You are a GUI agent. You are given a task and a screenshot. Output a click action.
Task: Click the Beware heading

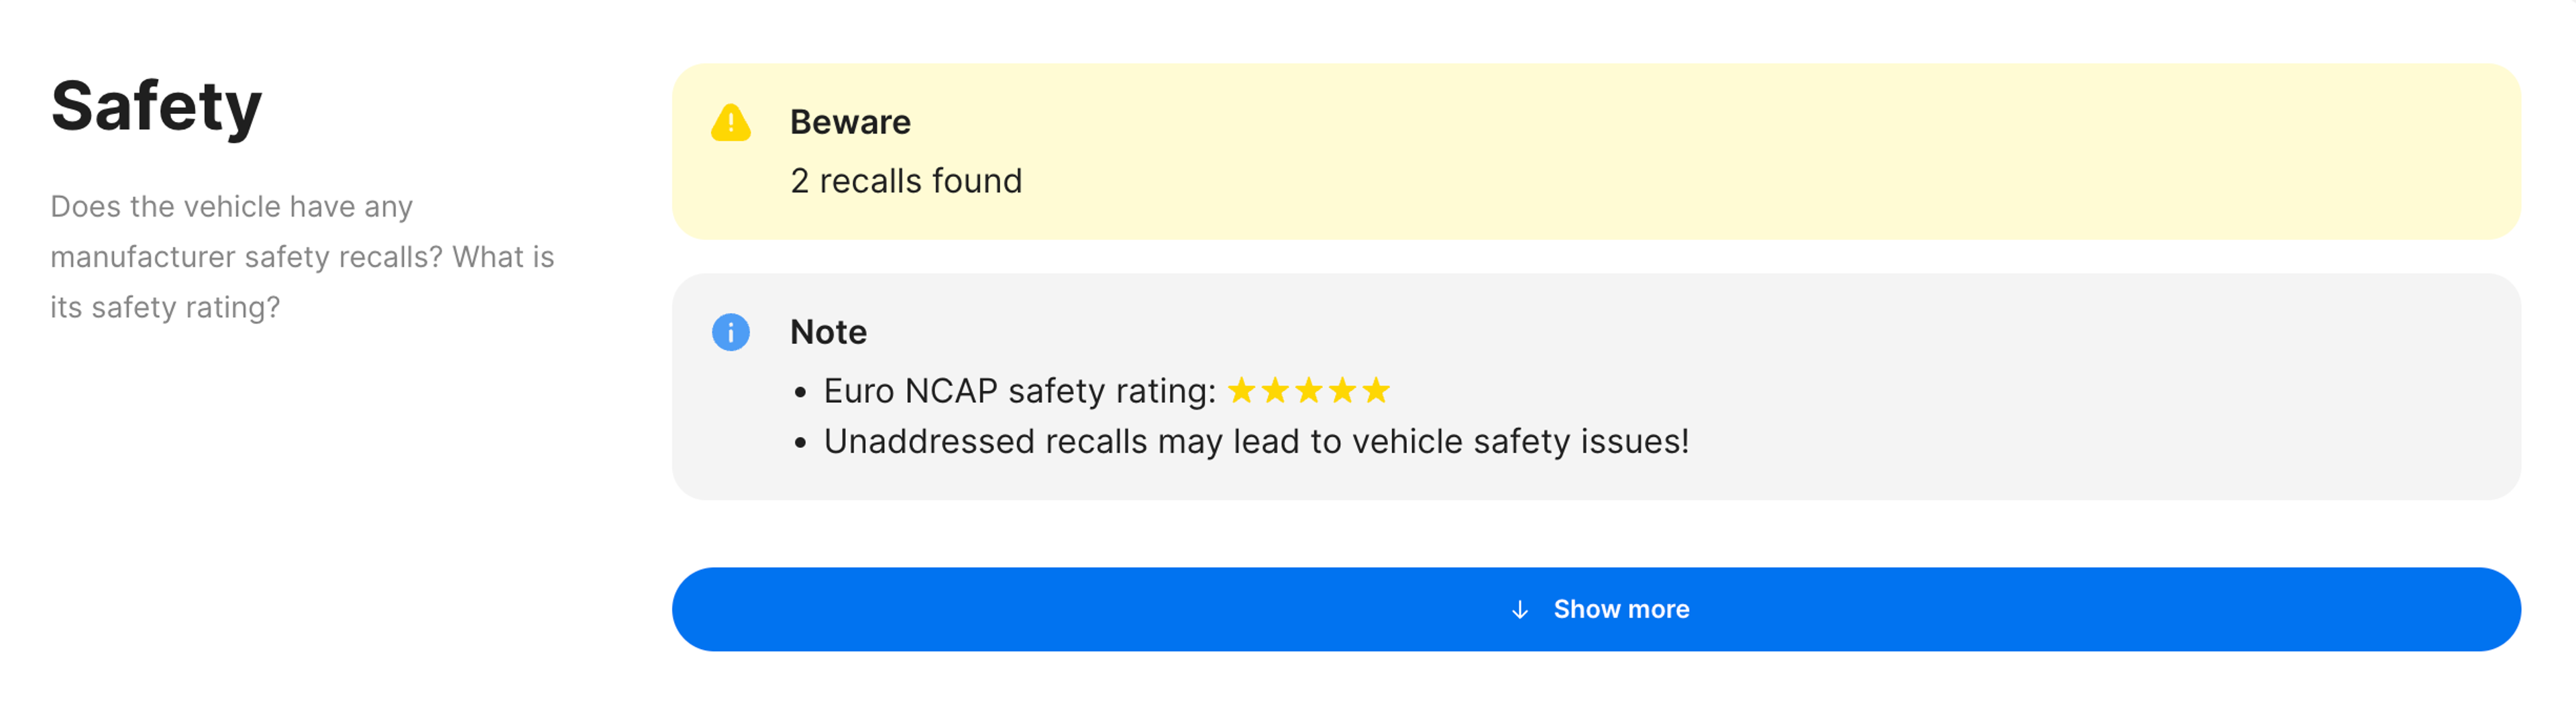click(850, 122)
